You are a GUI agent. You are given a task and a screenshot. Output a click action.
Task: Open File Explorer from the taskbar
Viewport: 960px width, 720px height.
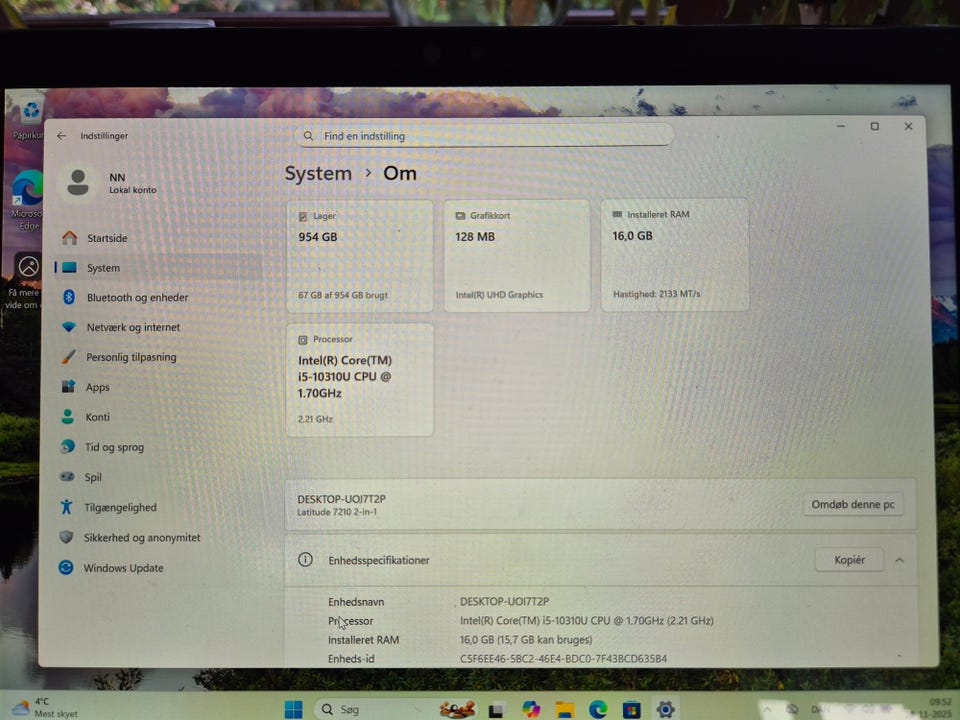(564, 710)
